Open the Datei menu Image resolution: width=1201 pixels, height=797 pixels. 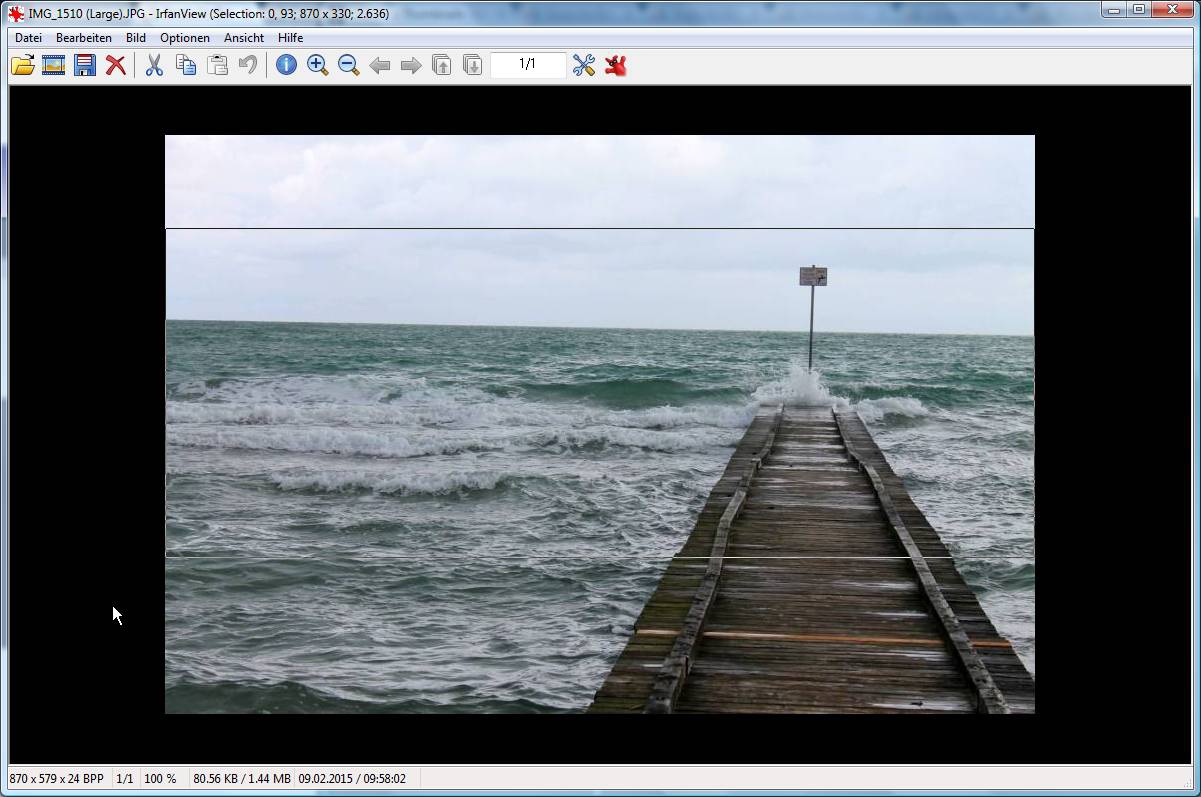28,38
